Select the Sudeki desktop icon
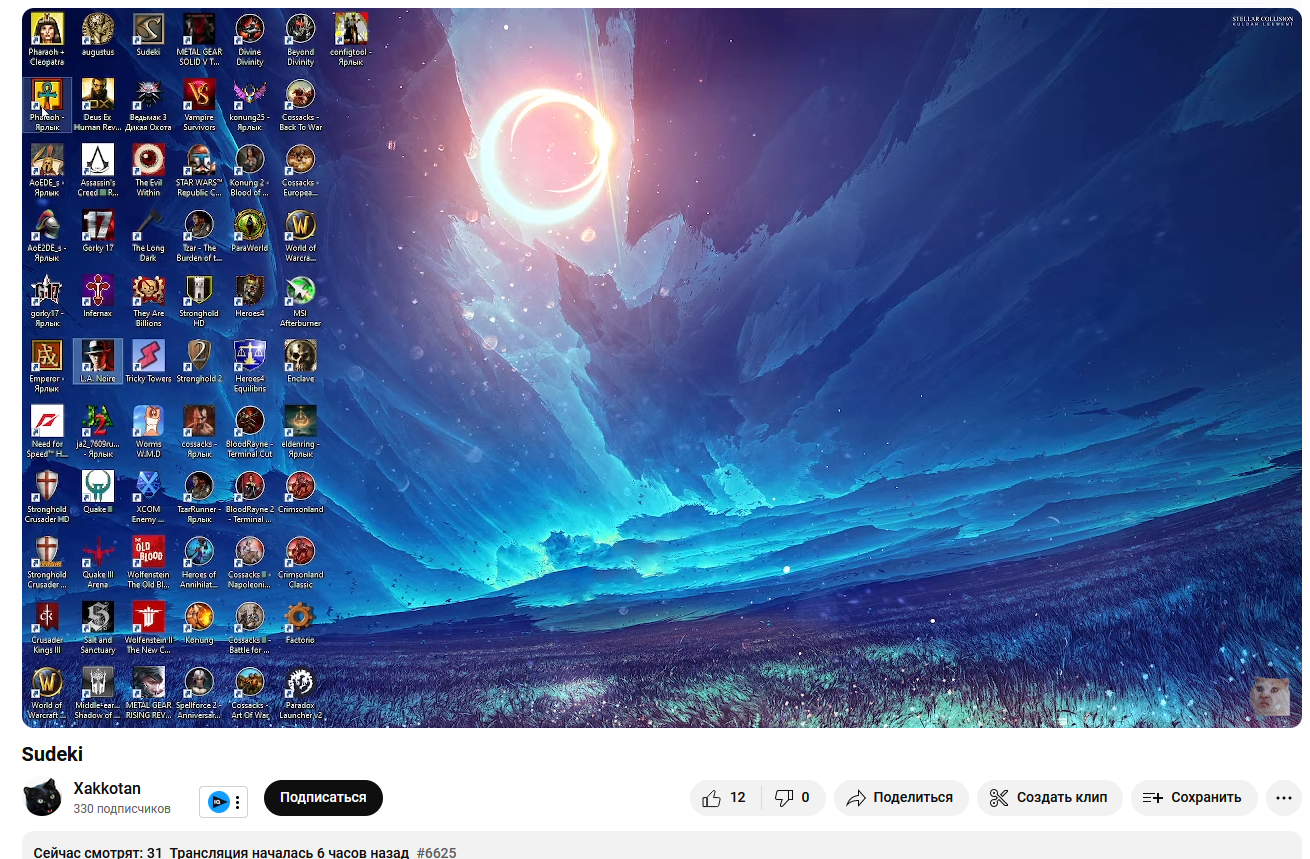The width and height of the screenshot is (1310, 859). coord(148,34)
